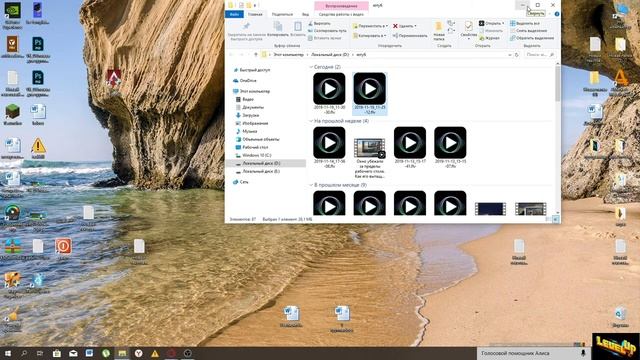Open Microsoft Store taskbar icon
Viewport: 640px width, 360px height.
[x=57, y=353]
